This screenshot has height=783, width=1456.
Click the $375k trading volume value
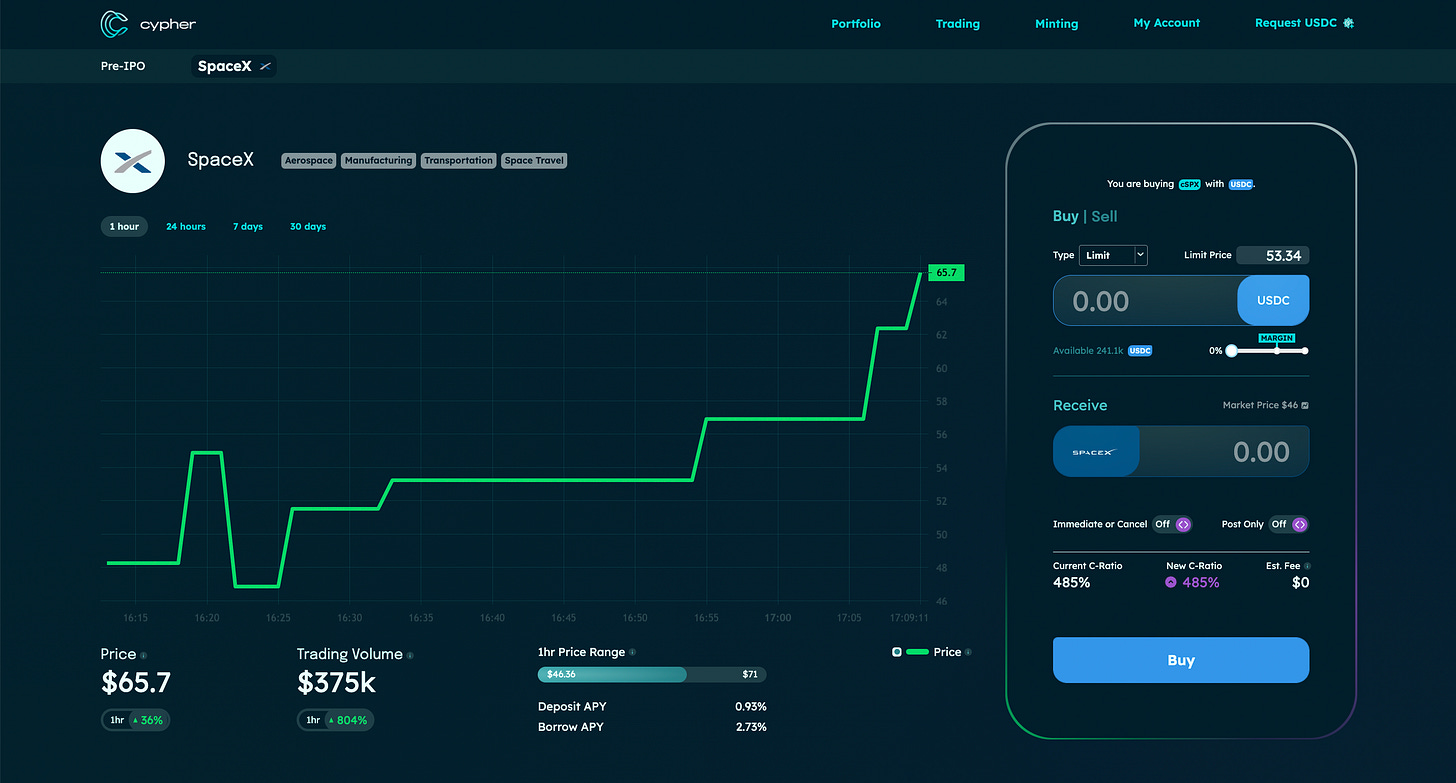pyautogui.click(x=337, y=683)
